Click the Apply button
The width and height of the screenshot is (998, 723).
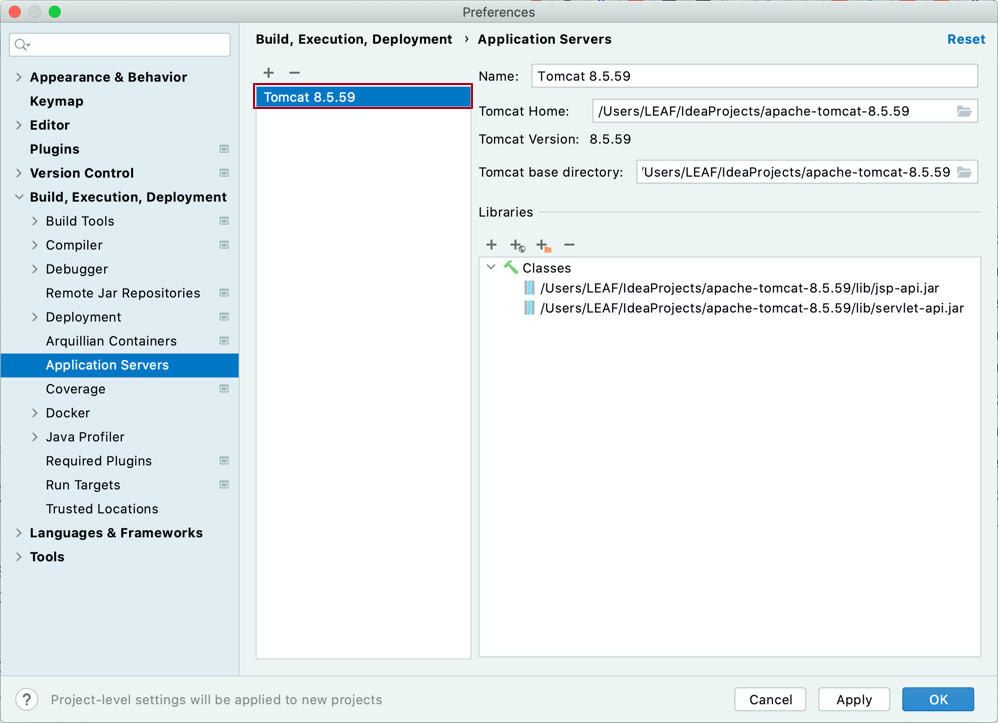click(x=854, y=699)
